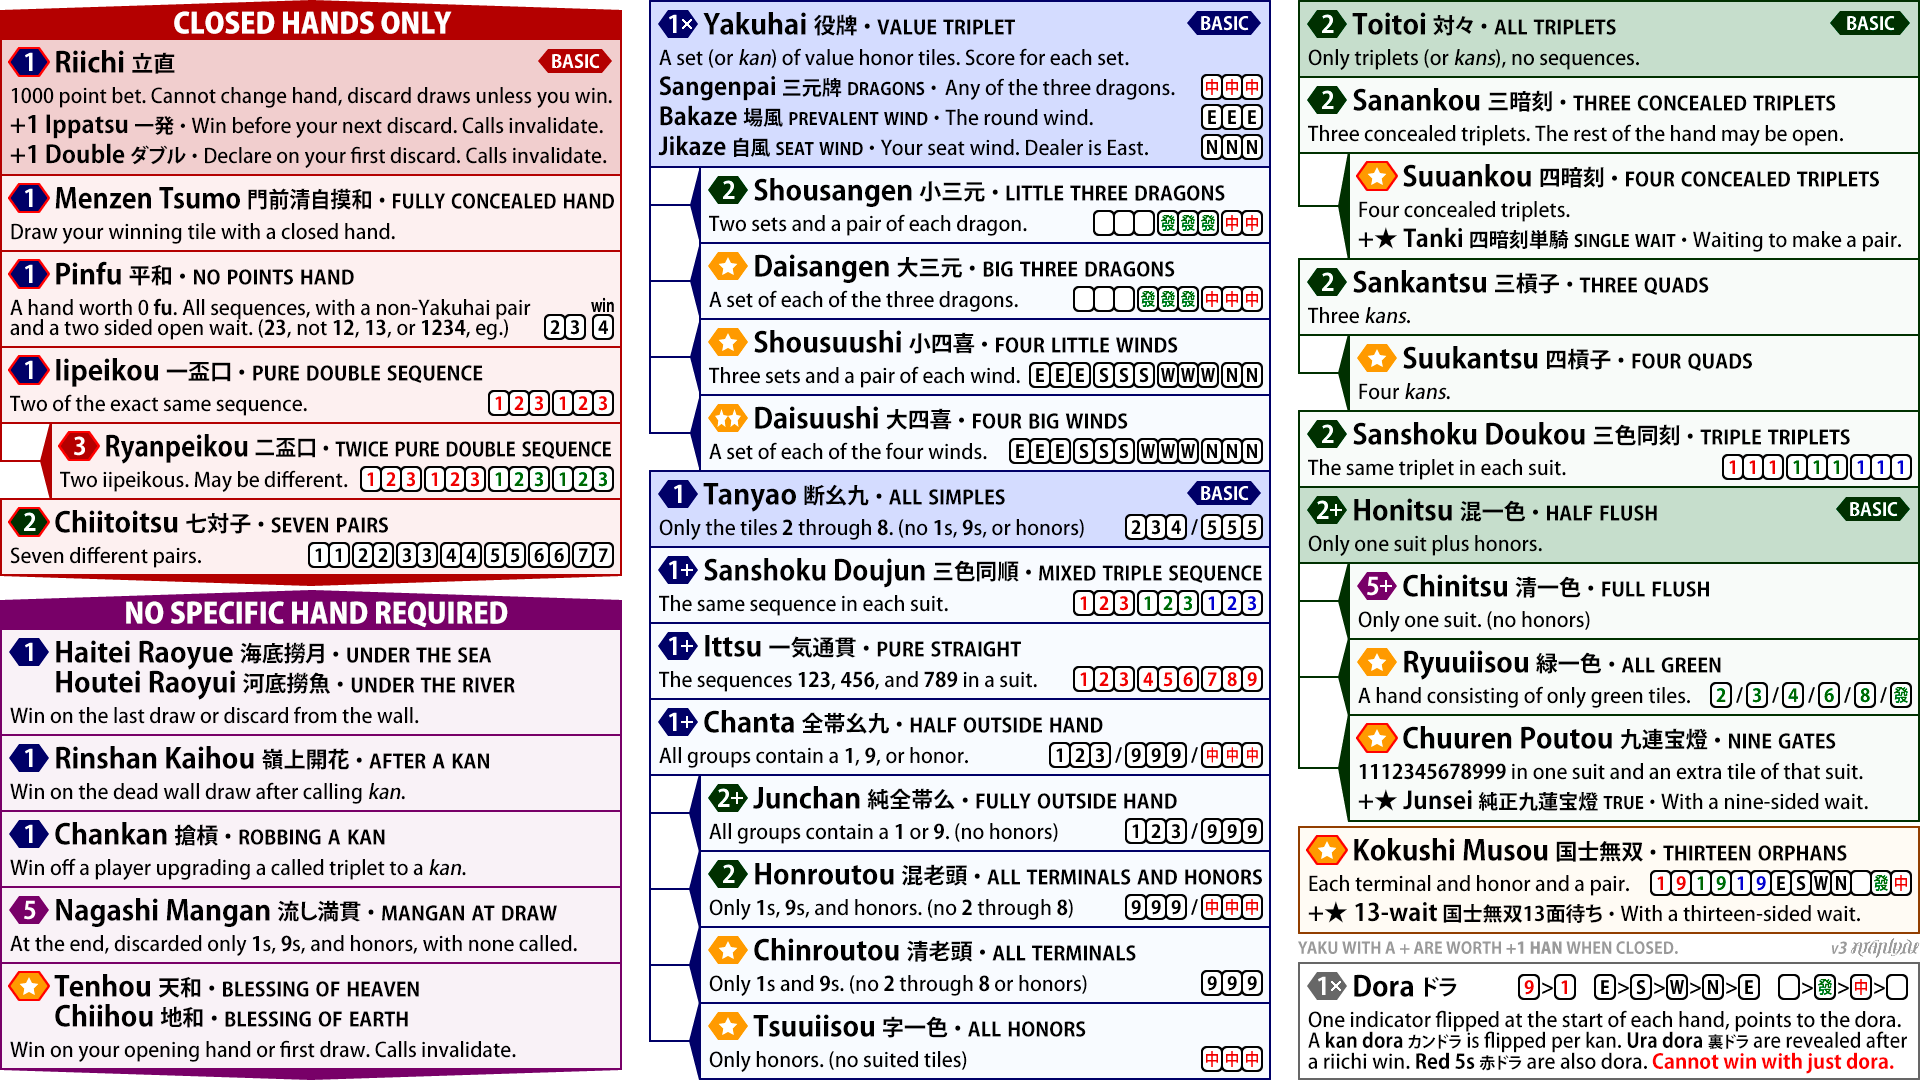Click the BASIC badge on the Tanyao entry
Image resolution: width=1920 pixels, height=1080 pixels.
point(1223,493)
